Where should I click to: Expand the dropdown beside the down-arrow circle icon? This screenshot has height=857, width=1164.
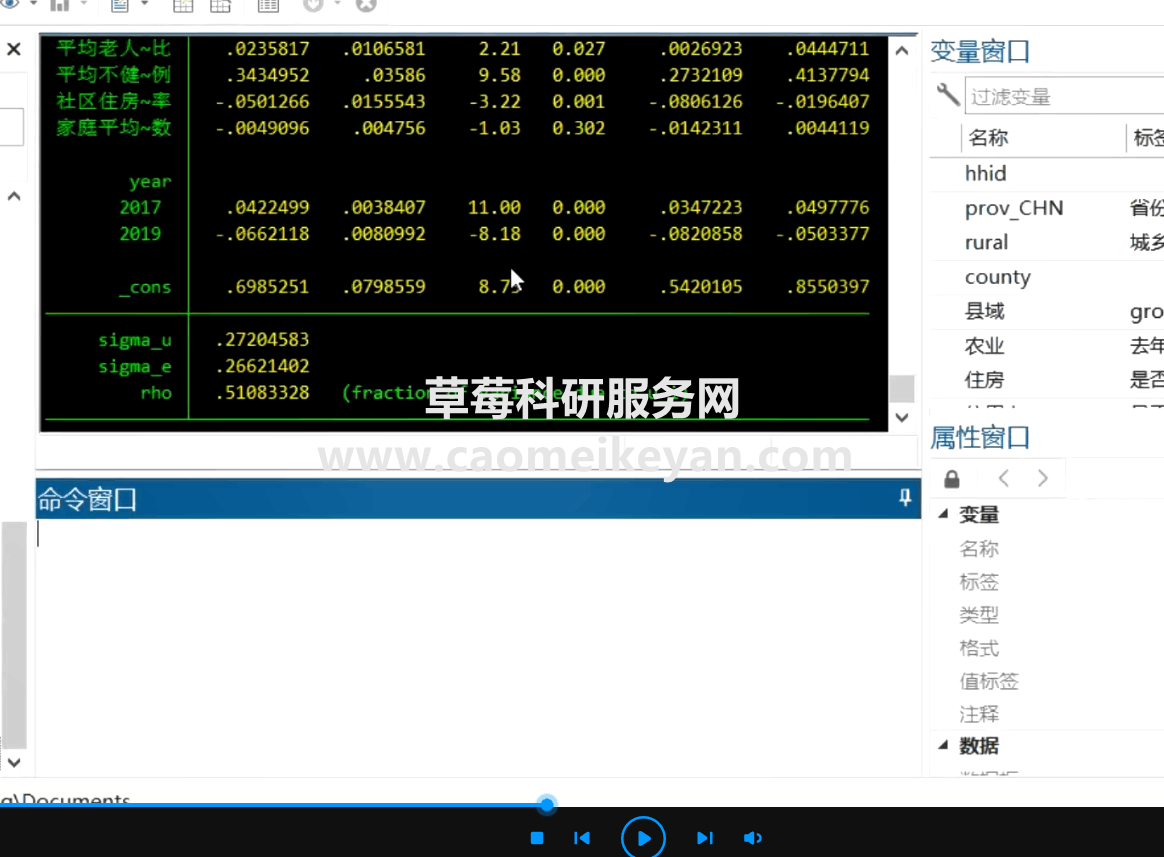coord(337,4)
